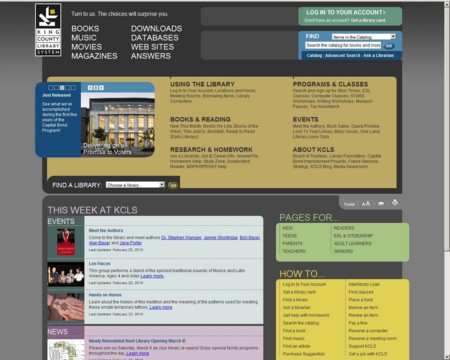This screenshot has height=360, width=450.
Task: Click the READERS link in Pages For
Action: pyautogui.click(x=344, y=228)
